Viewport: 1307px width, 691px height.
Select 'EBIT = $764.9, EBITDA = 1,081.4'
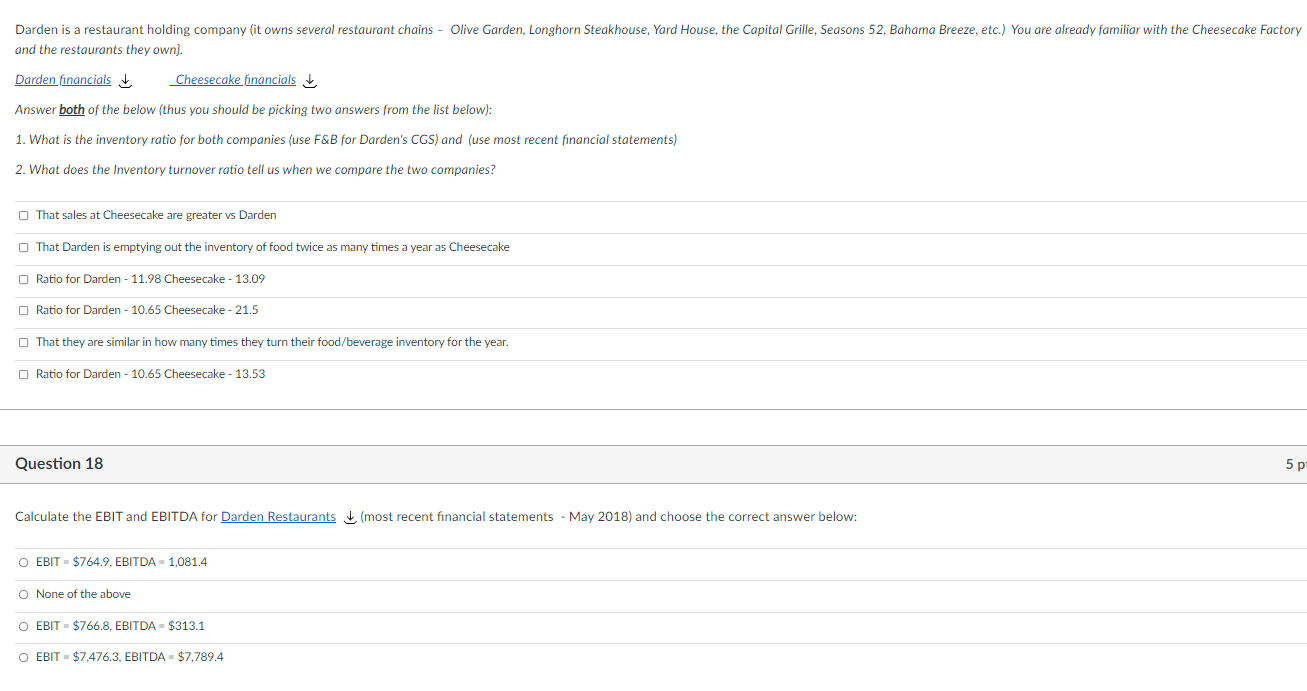coord(22,562)
